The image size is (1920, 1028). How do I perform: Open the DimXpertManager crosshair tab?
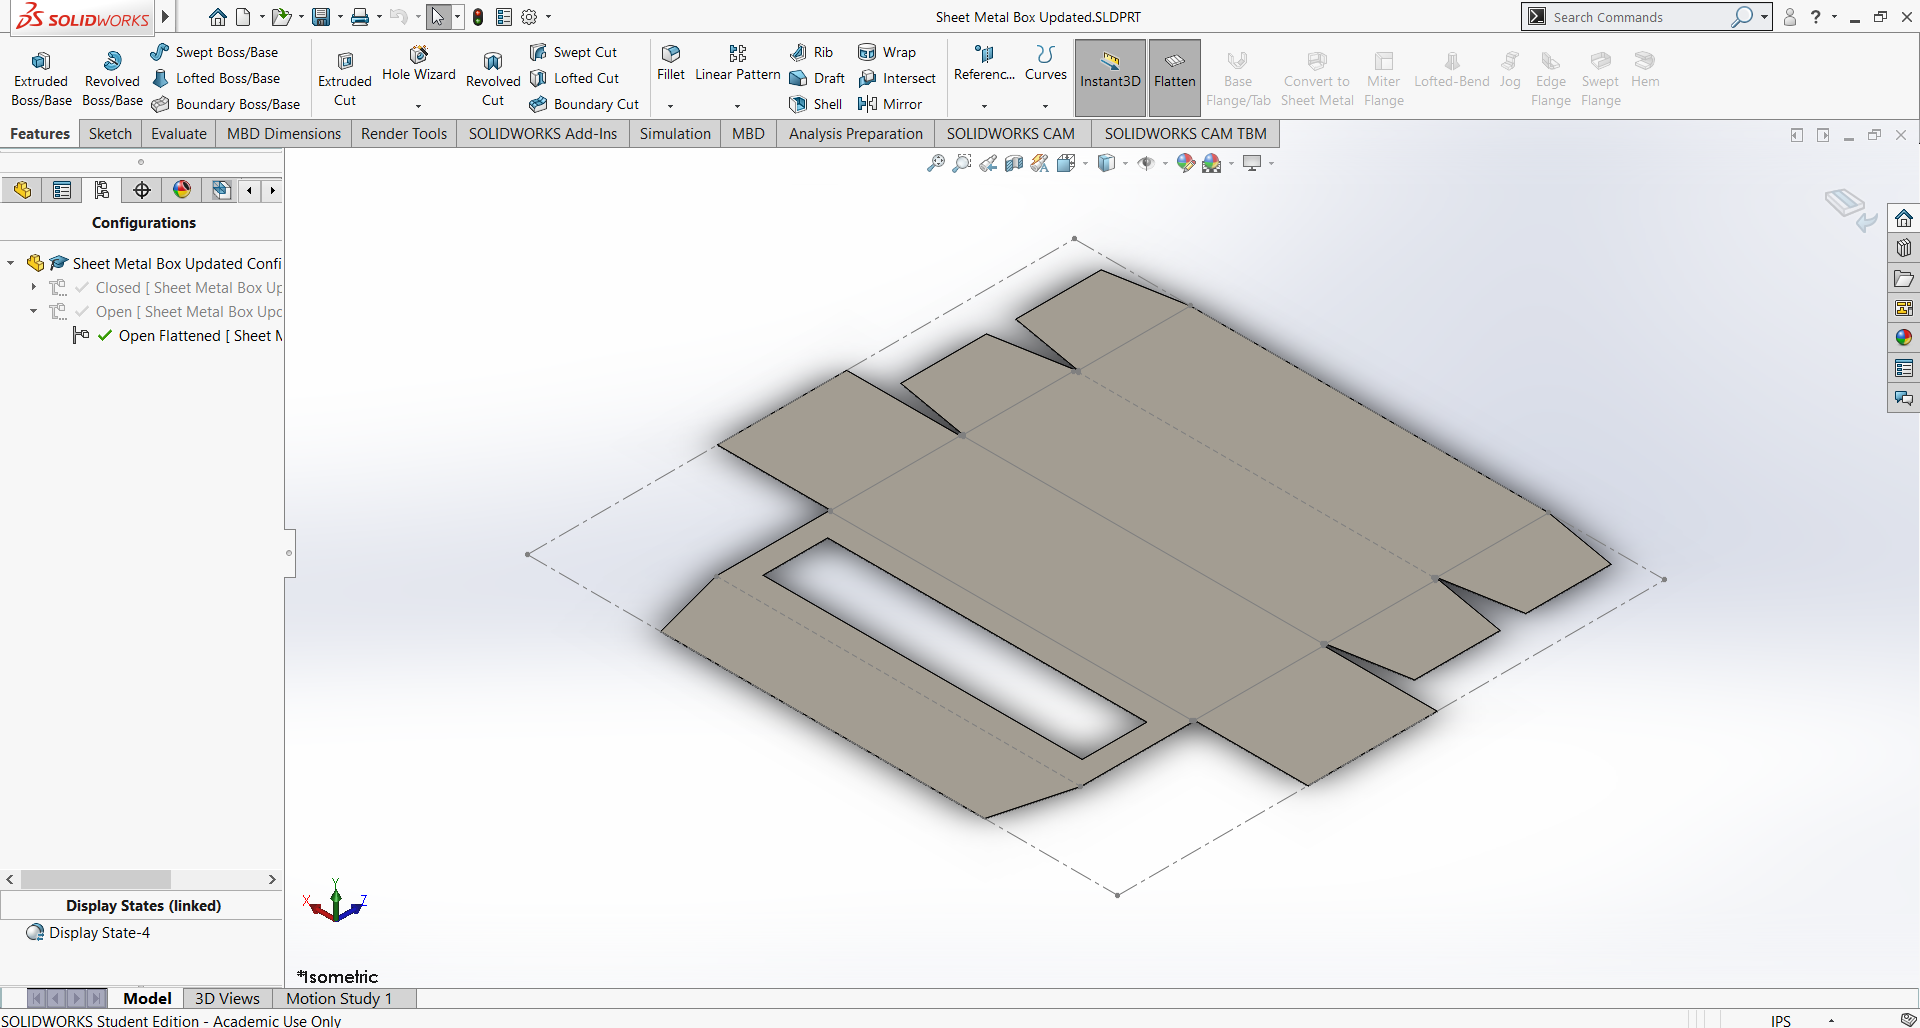pyautogui.click(x=142, y=190)
